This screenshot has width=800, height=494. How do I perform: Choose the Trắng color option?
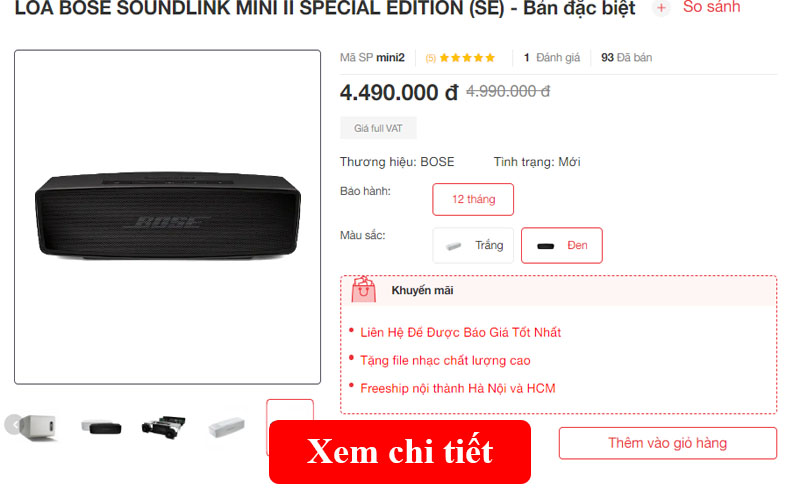point(473,245)
